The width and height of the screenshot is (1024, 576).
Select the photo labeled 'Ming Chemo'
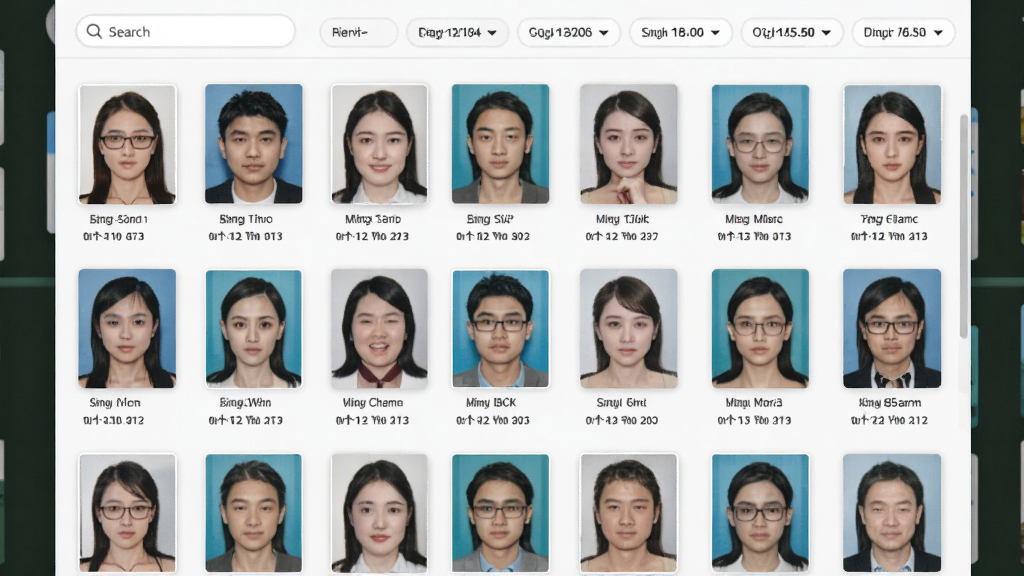379,328
